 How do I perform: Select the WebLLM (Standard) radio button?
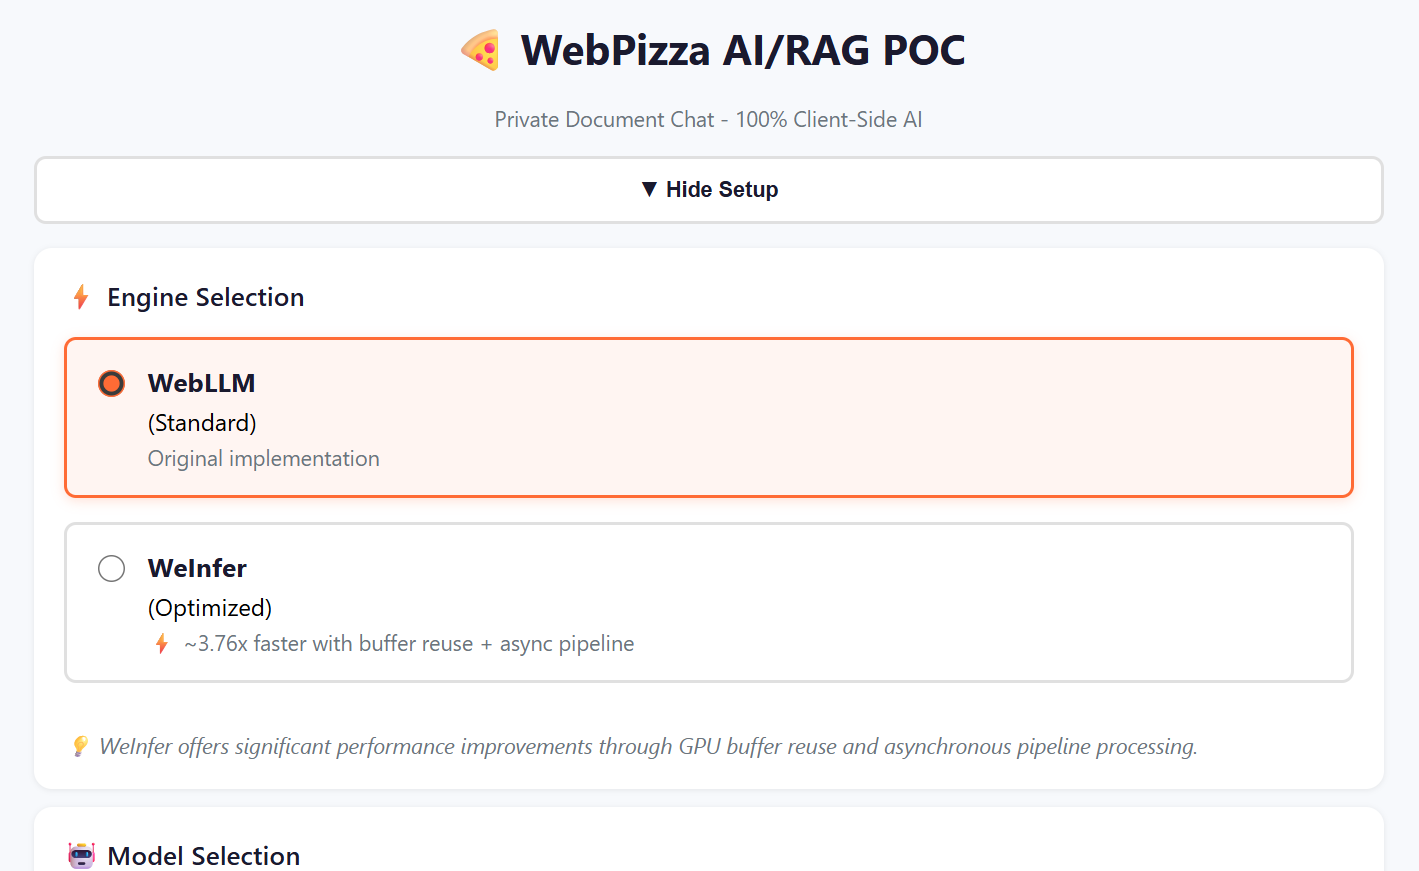pyautogui.click(x=111, y=383)
